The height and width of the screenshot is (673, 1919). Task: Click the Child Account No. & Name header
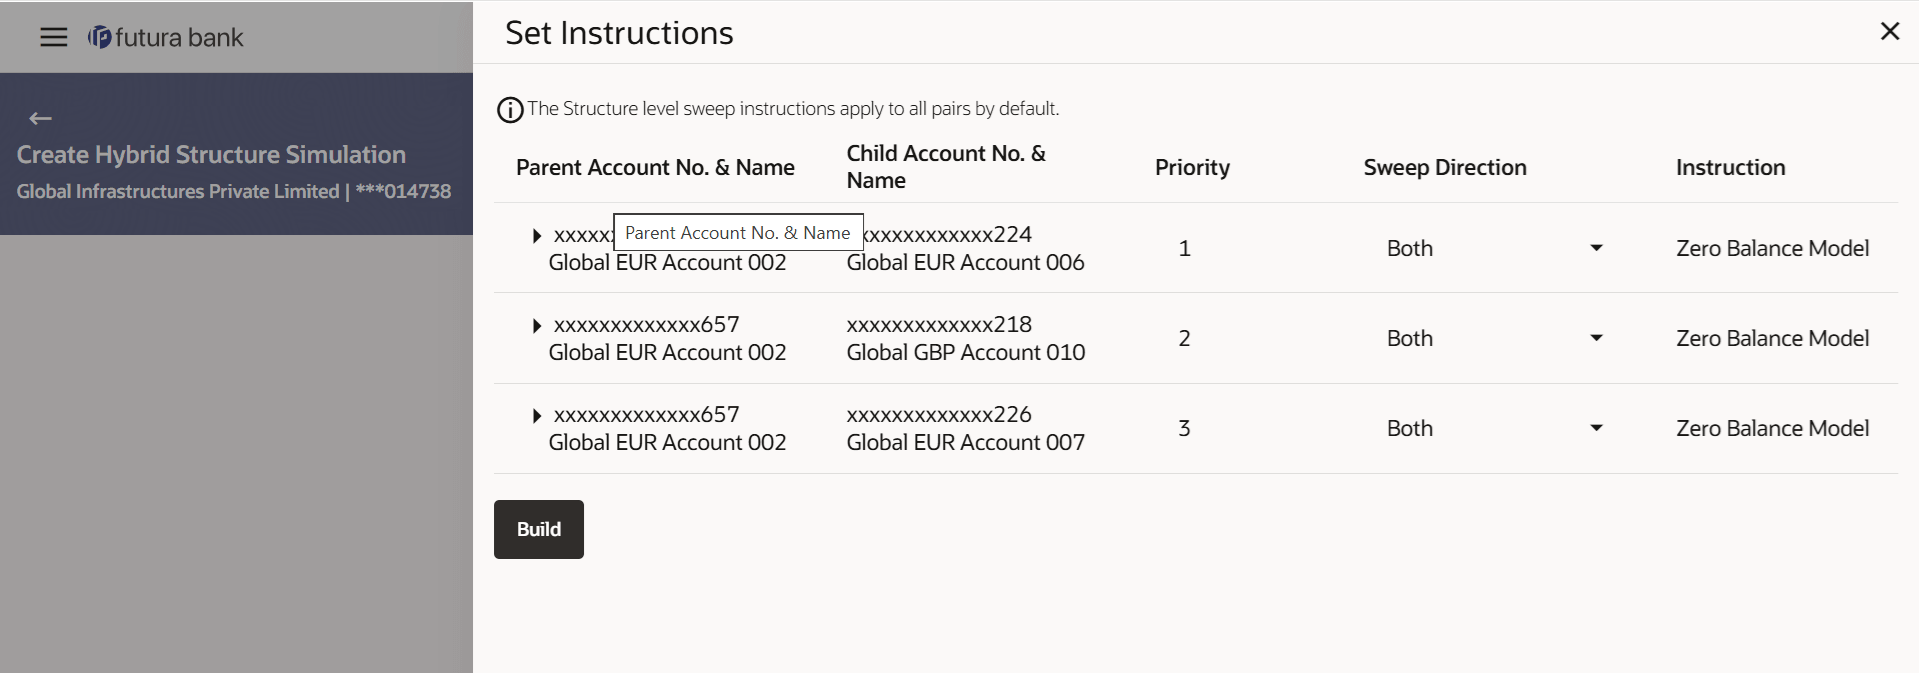click(x=945, y=166)
